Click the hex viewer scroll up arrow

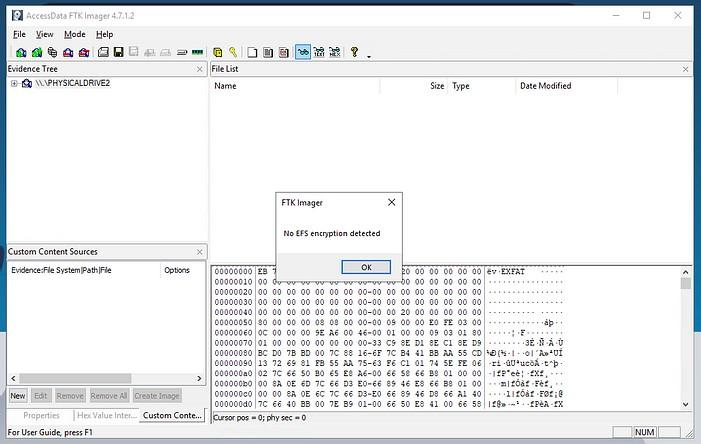[685, 272]
